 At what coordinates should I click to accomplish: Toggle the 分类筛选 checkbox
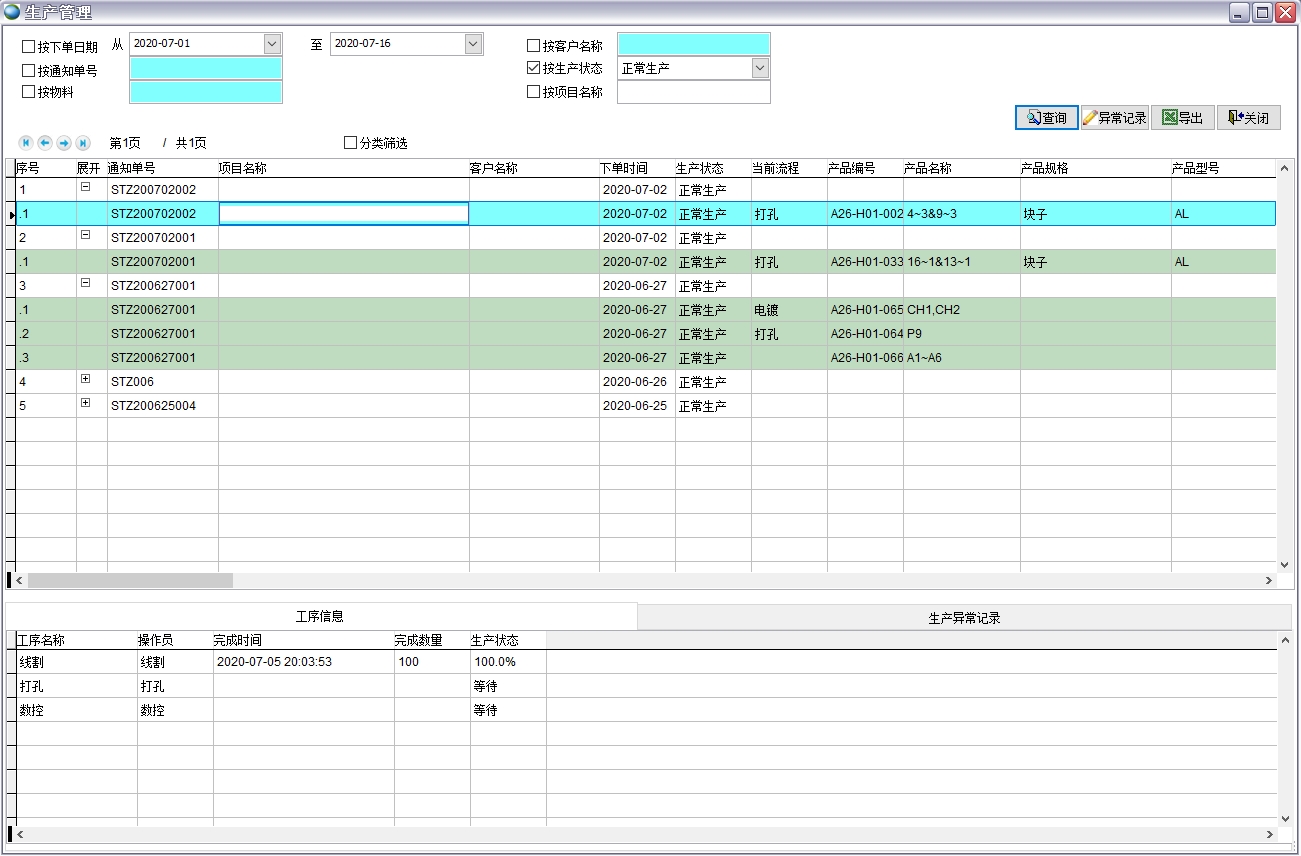click(x=350, y=143)
